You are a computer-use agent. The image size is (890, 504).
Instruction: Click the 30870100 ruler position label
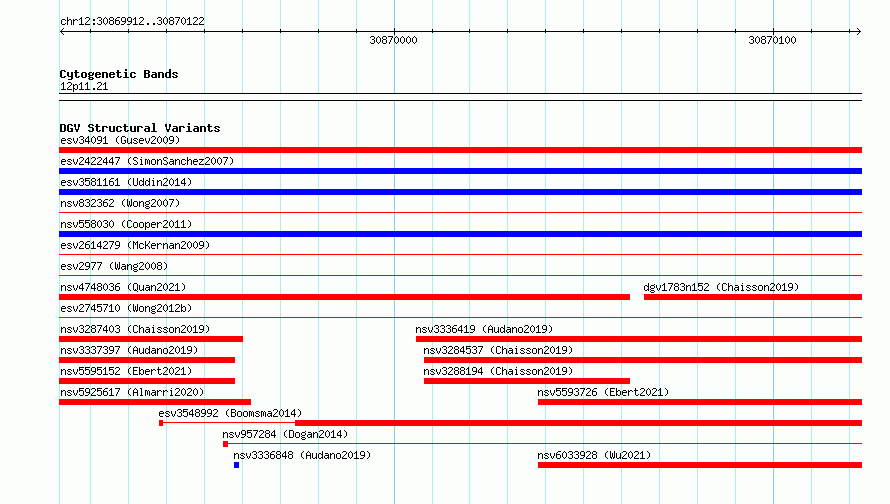coord(773,40)
